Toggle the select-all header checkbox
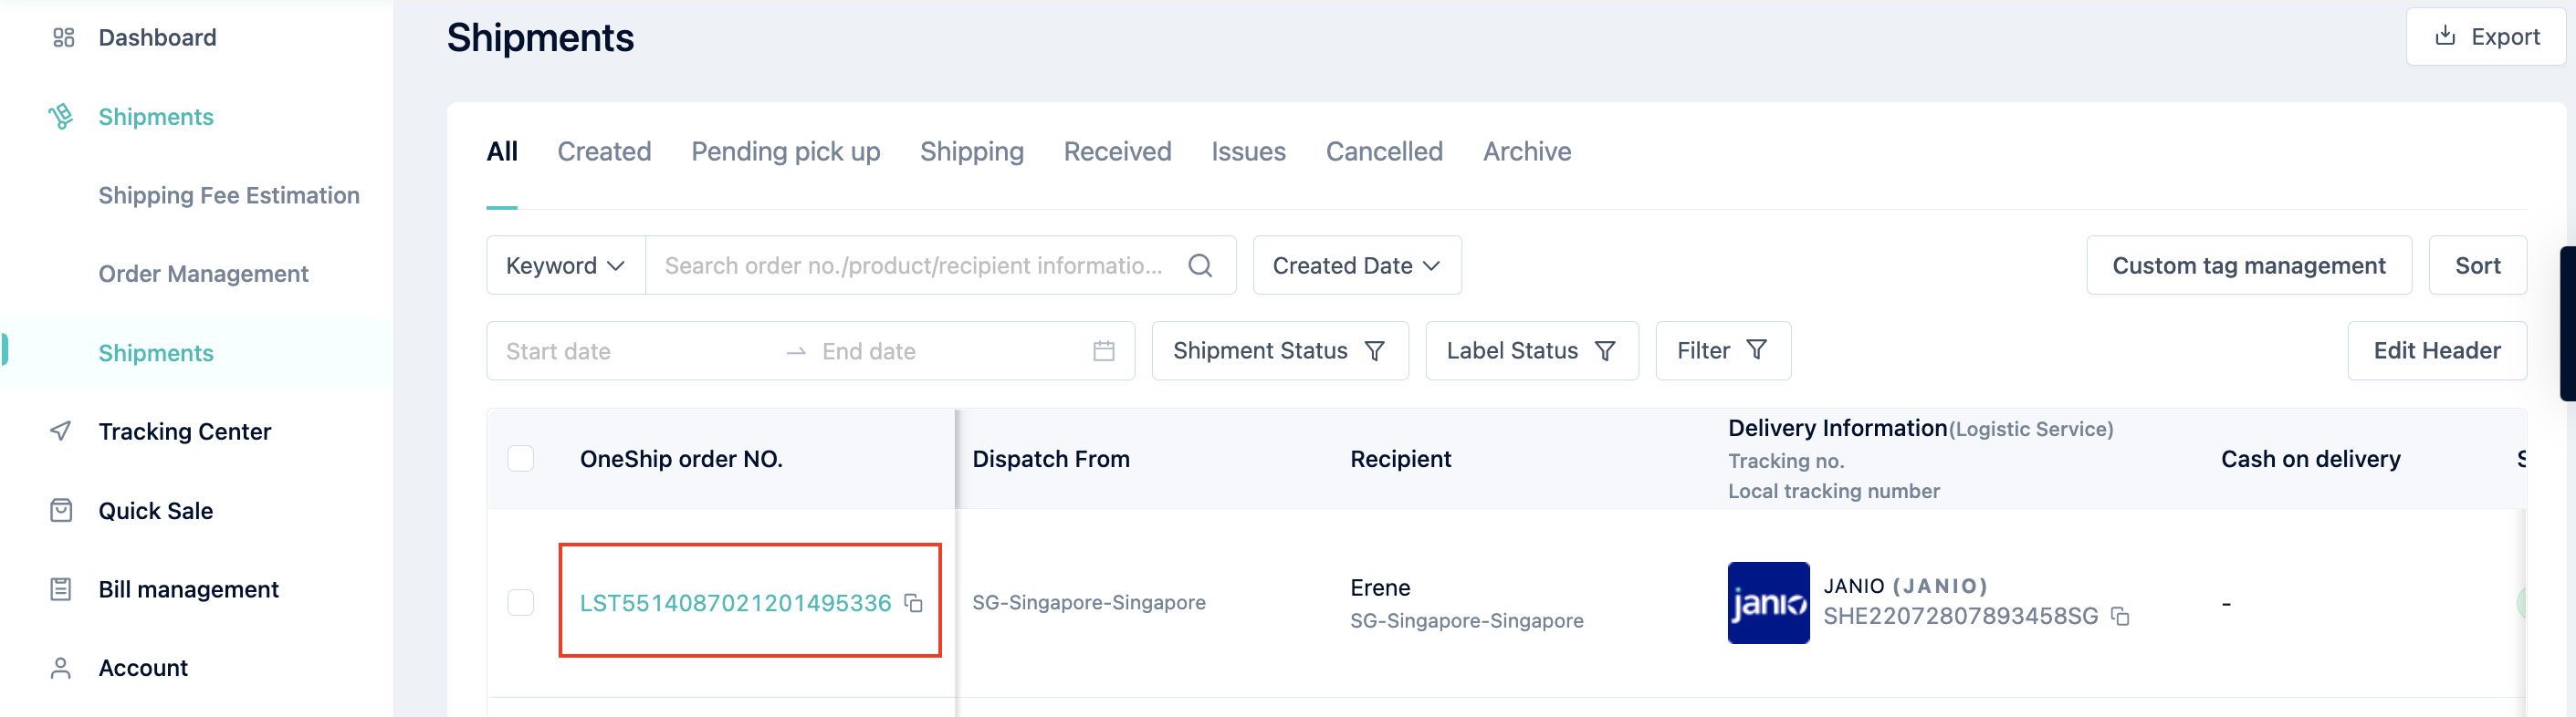This screenshot has height=717, width=2576. pyautogui.click(x=521, y=459)
